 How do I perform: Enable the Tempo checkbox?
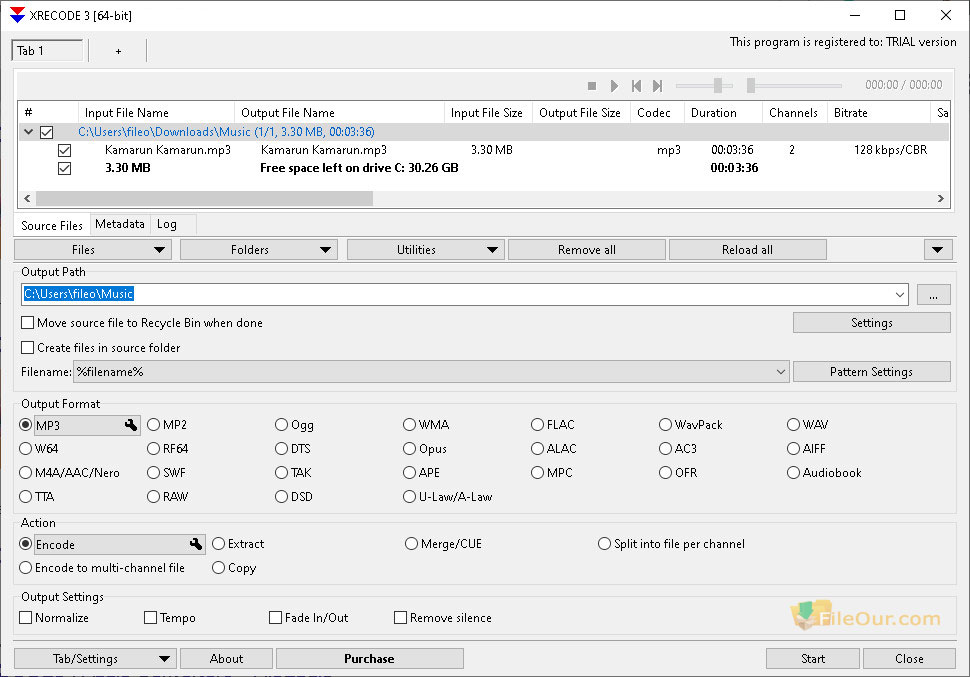pos(150,618)
